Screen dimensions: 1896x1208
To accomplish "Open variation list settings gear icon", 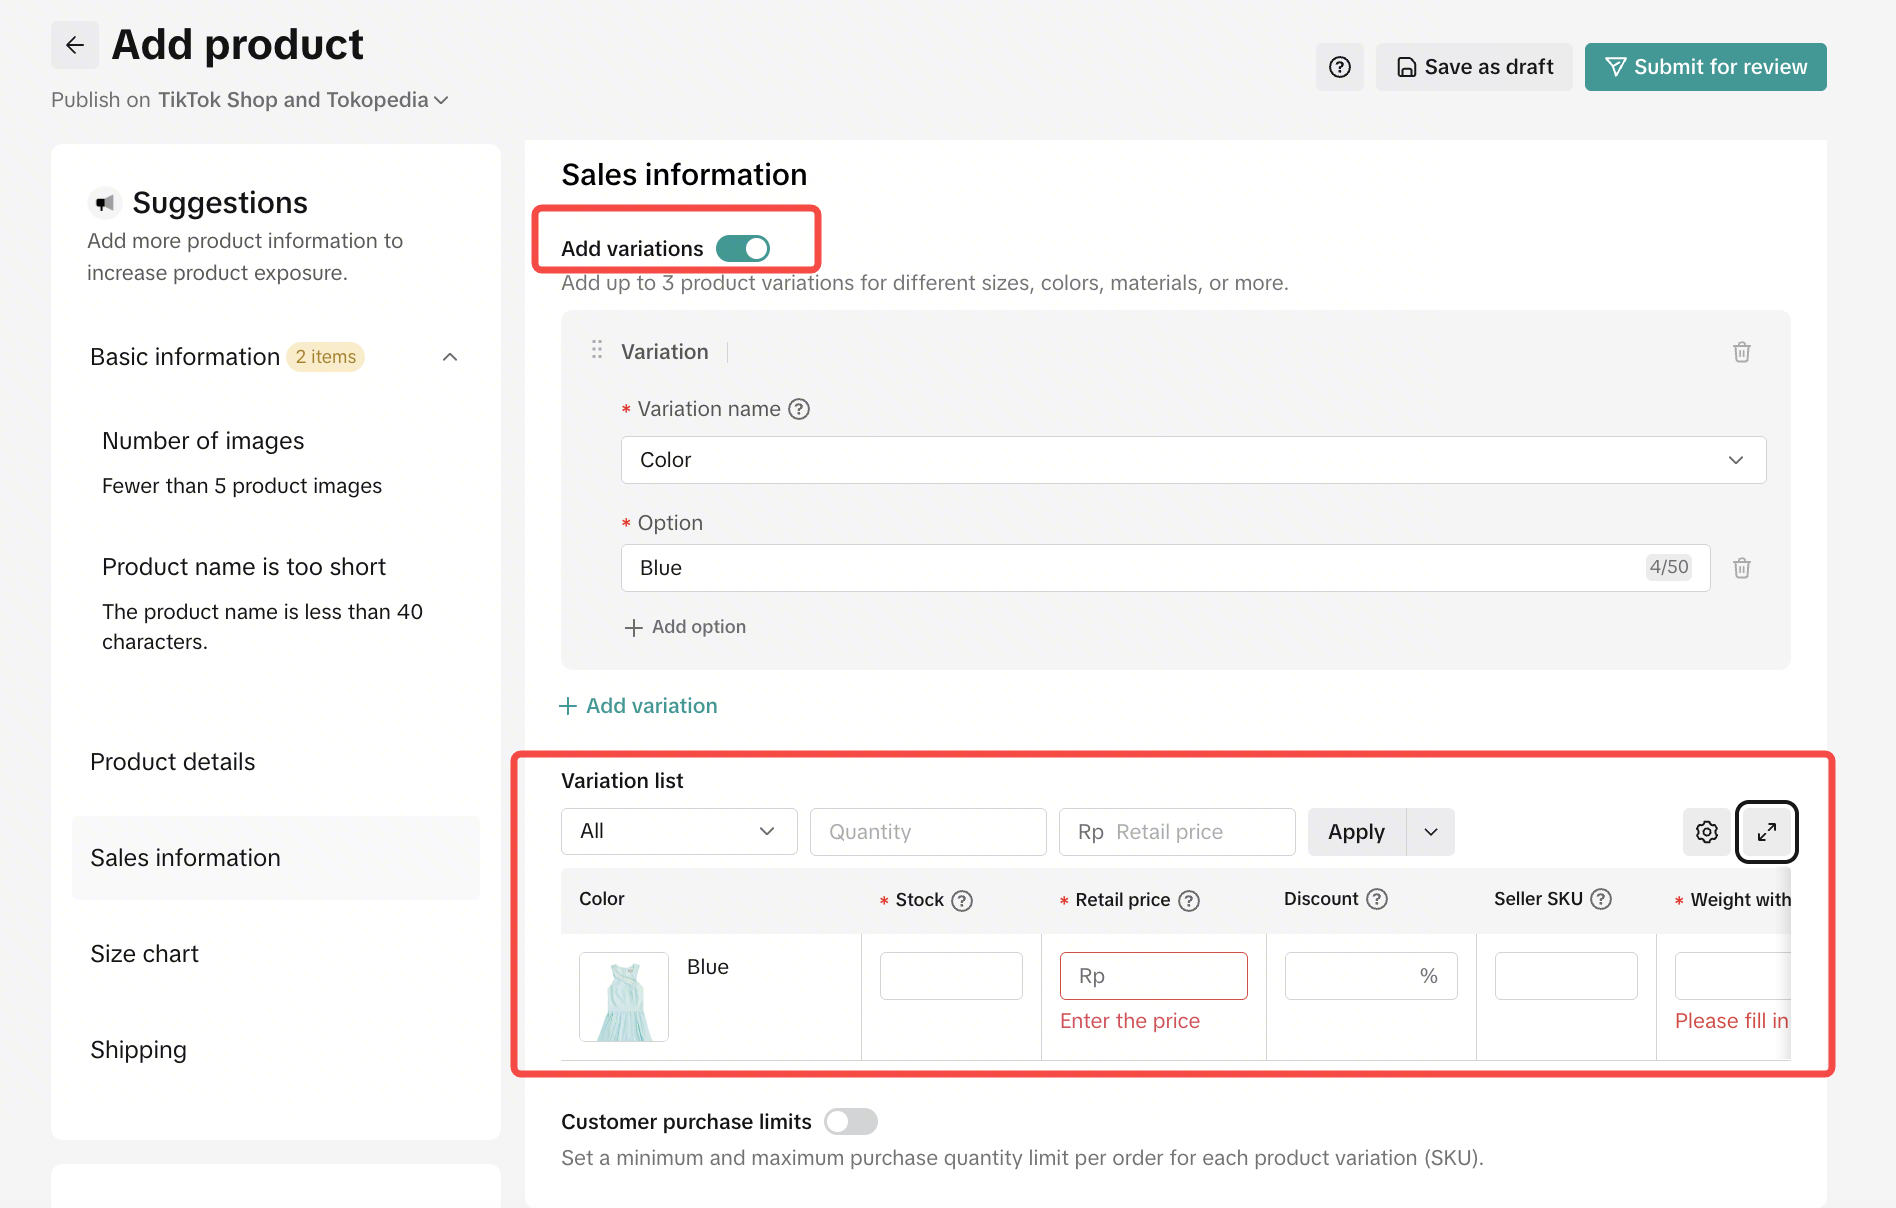I will pos(1706,832).
